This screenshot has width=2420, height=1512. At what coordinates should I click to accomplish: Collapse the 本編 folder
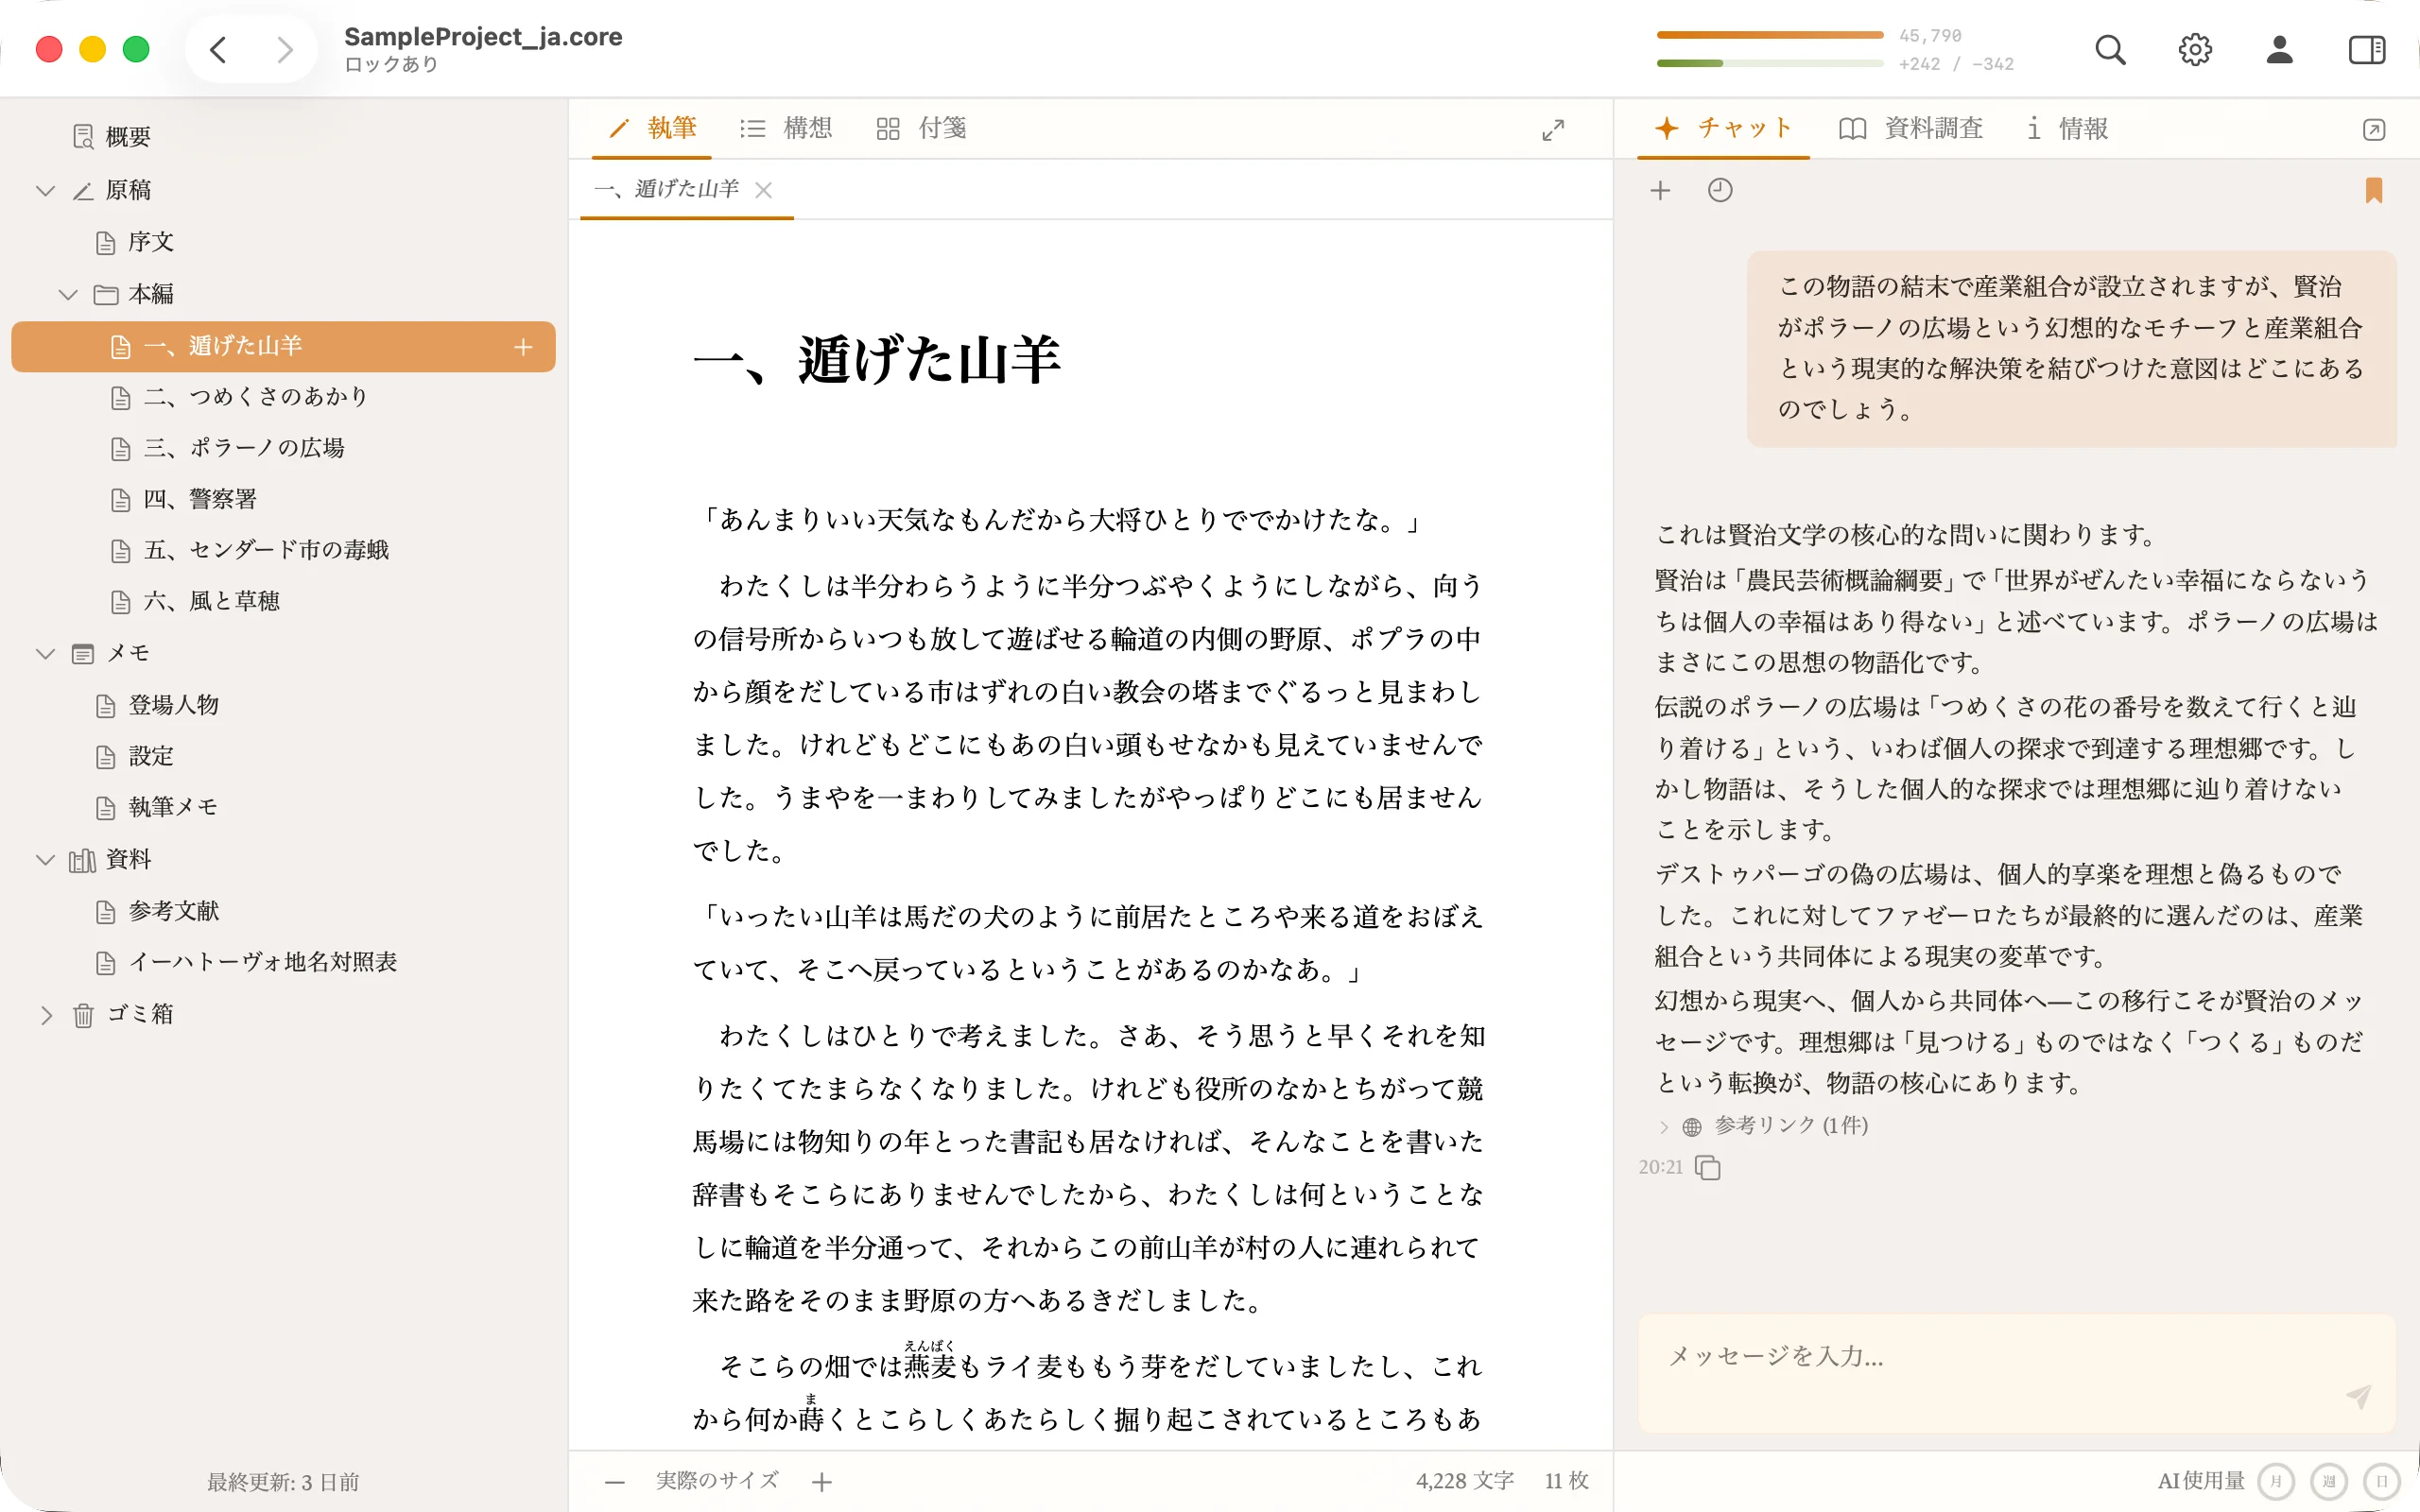68,294
